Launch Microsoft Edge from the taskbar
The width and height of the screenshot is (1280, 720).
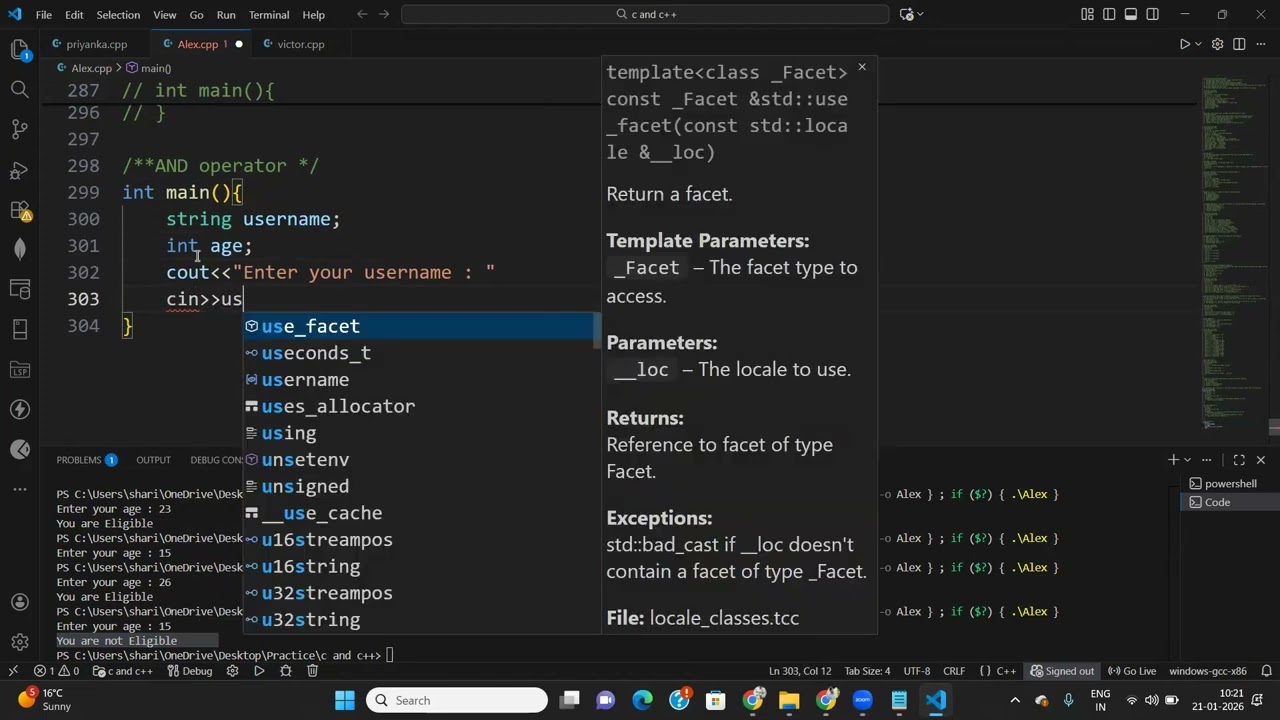tap(642, 700)
